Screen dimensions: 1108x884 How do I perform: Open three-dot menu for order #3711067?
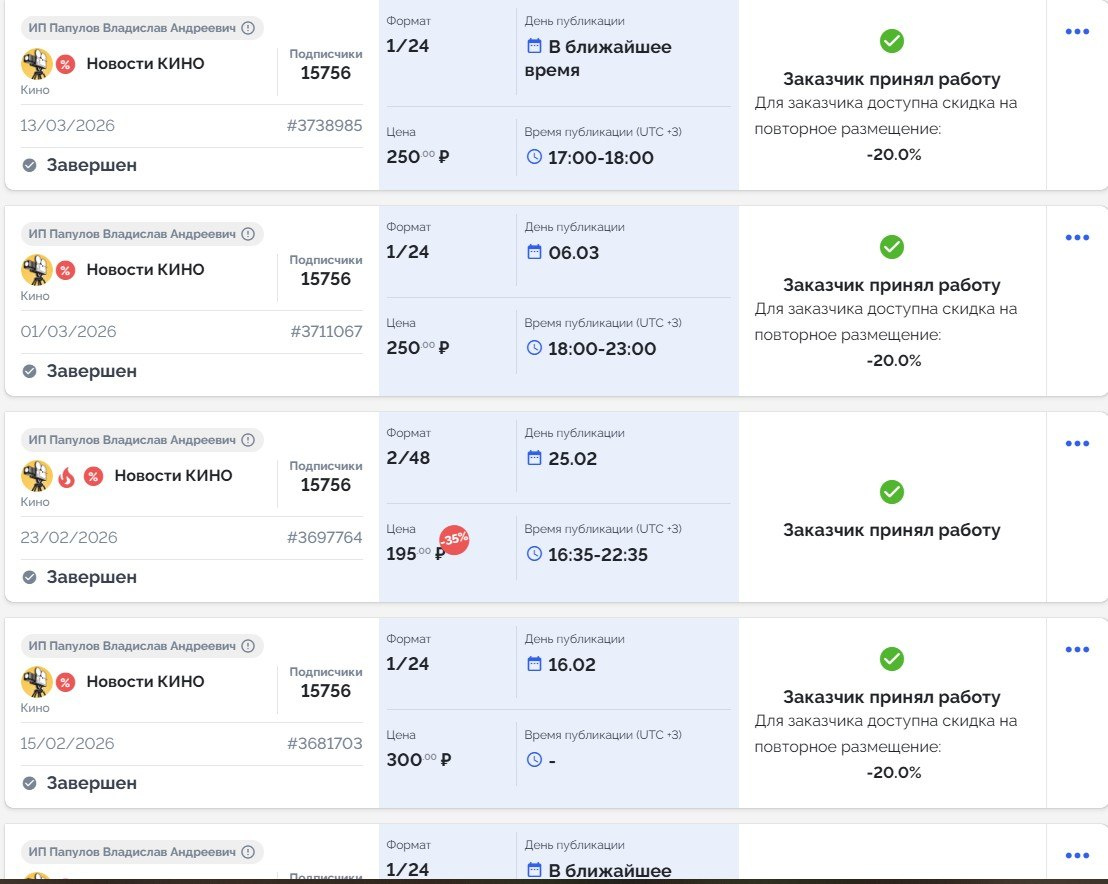(1077, 238)
